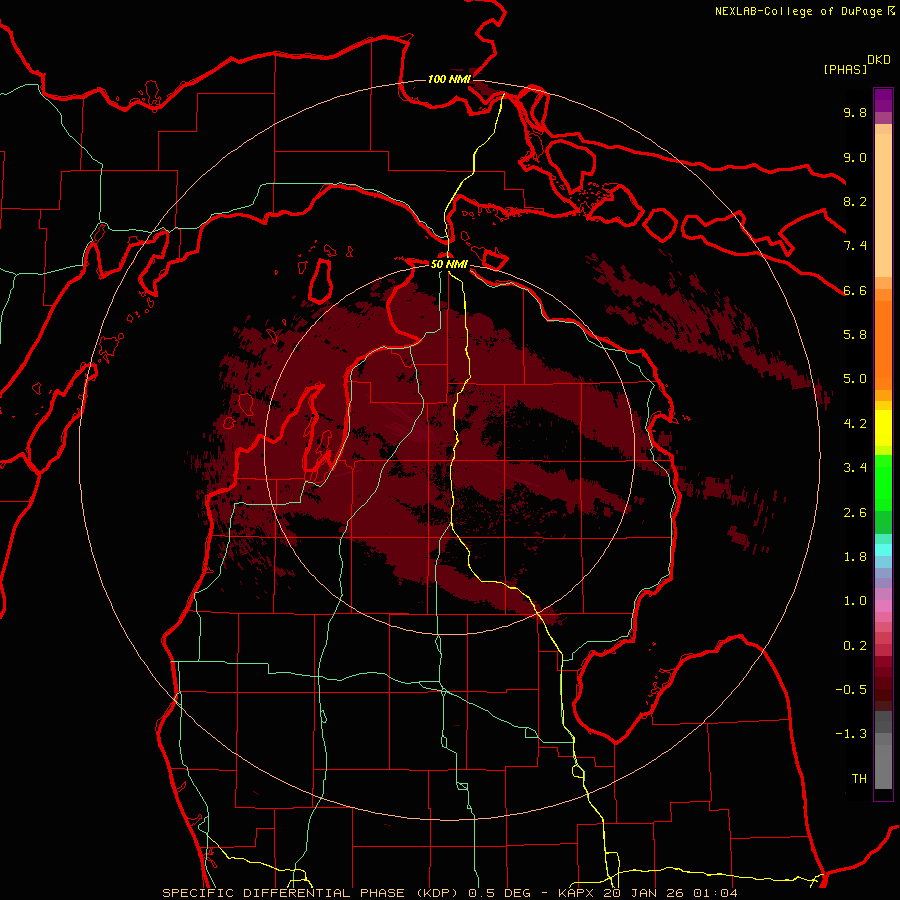900x900 pixels.
Task: Click the KAPX radar site identifier
Action: coord(576,893)
